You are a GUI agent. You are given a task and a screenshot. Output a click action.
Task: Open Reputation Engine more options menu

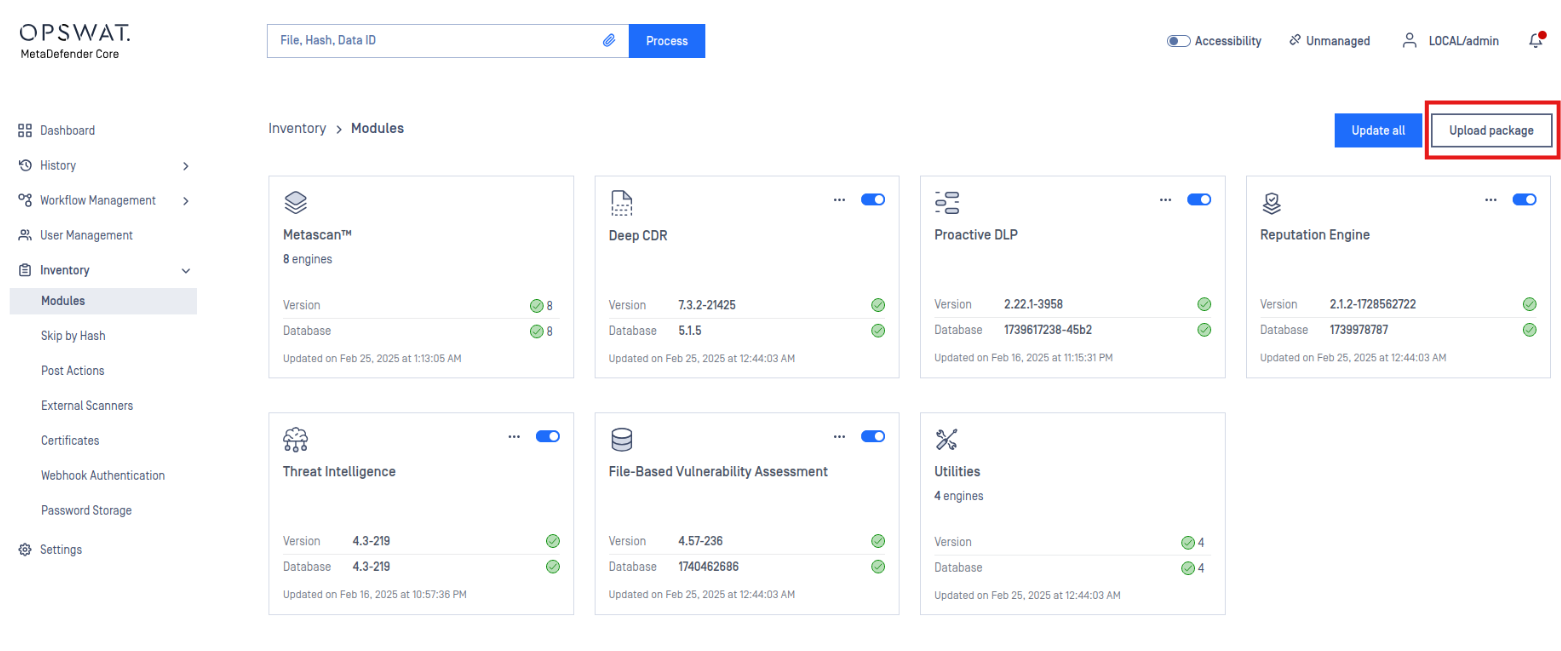[x=1491, y=200]
